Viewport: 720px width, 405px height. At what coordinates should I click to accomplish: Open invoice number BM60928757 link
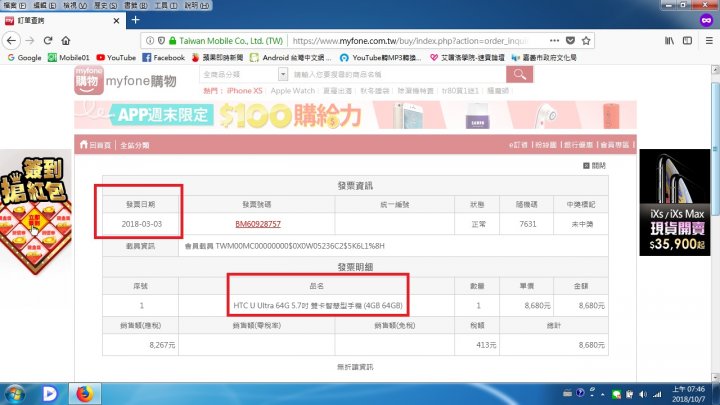pyautogui.click(x=258, y=224)
